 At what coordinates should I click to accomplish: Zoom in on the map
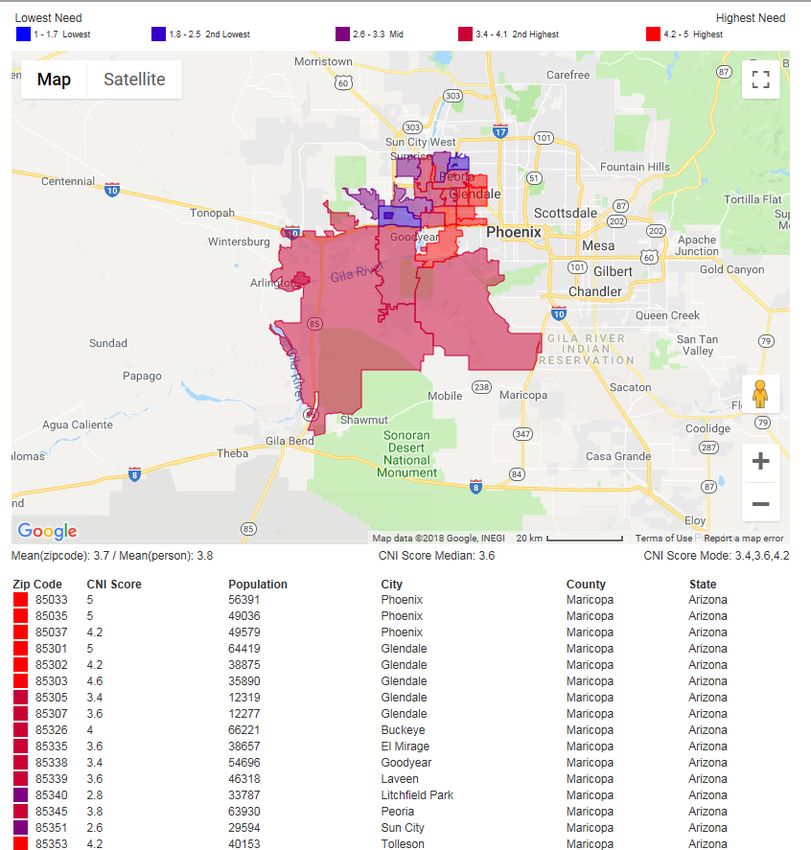(761, 461)
